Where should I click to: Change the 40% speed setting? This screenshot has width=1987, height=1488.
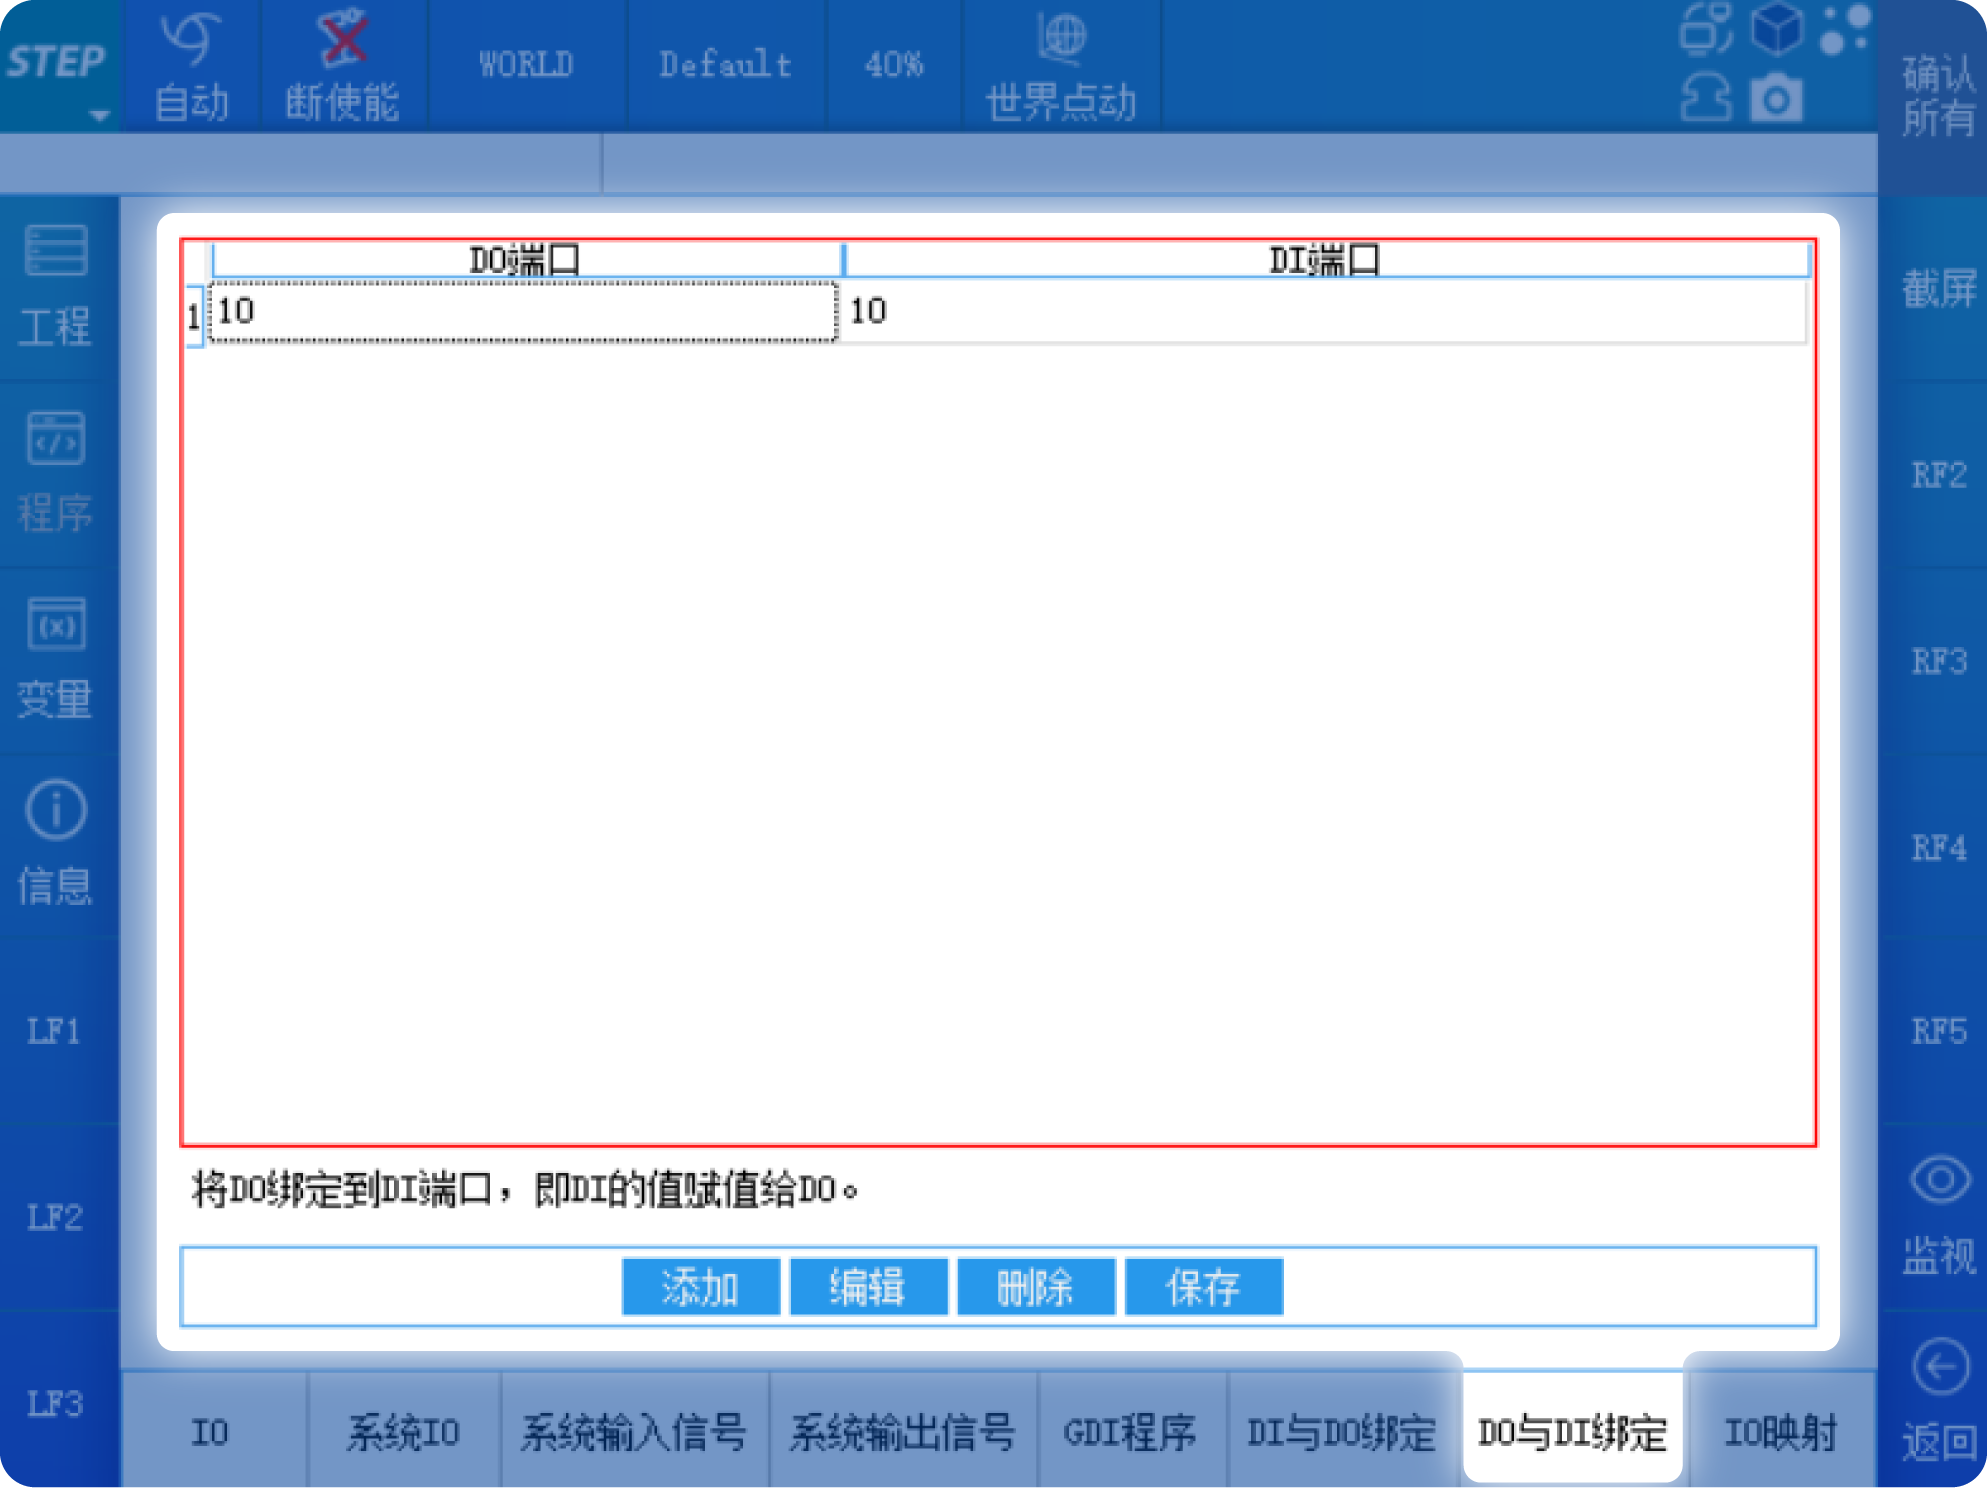pos(893,65)
